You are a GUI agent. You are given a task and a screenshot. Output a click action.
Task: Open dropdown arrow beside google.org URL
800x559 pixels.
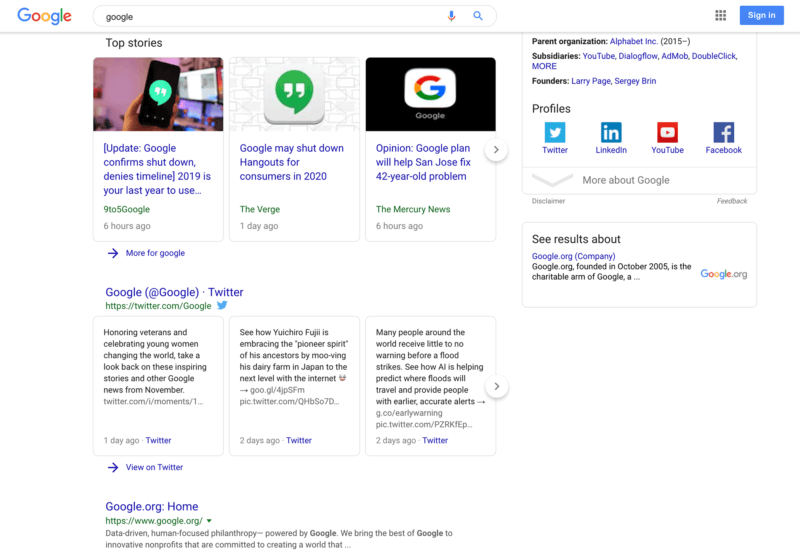(x=209, y=521)
